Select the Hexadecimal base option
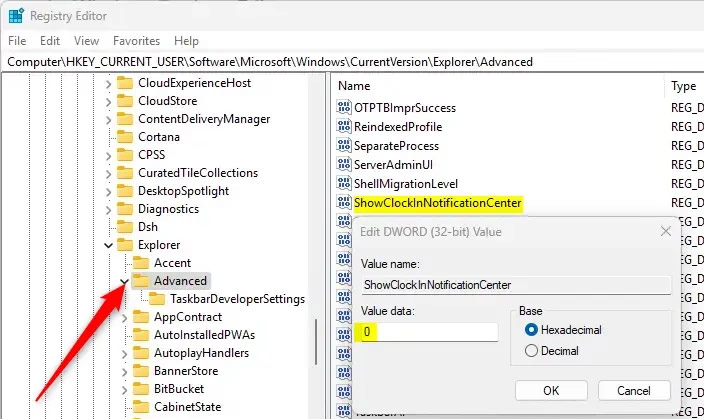 (563, 330)
